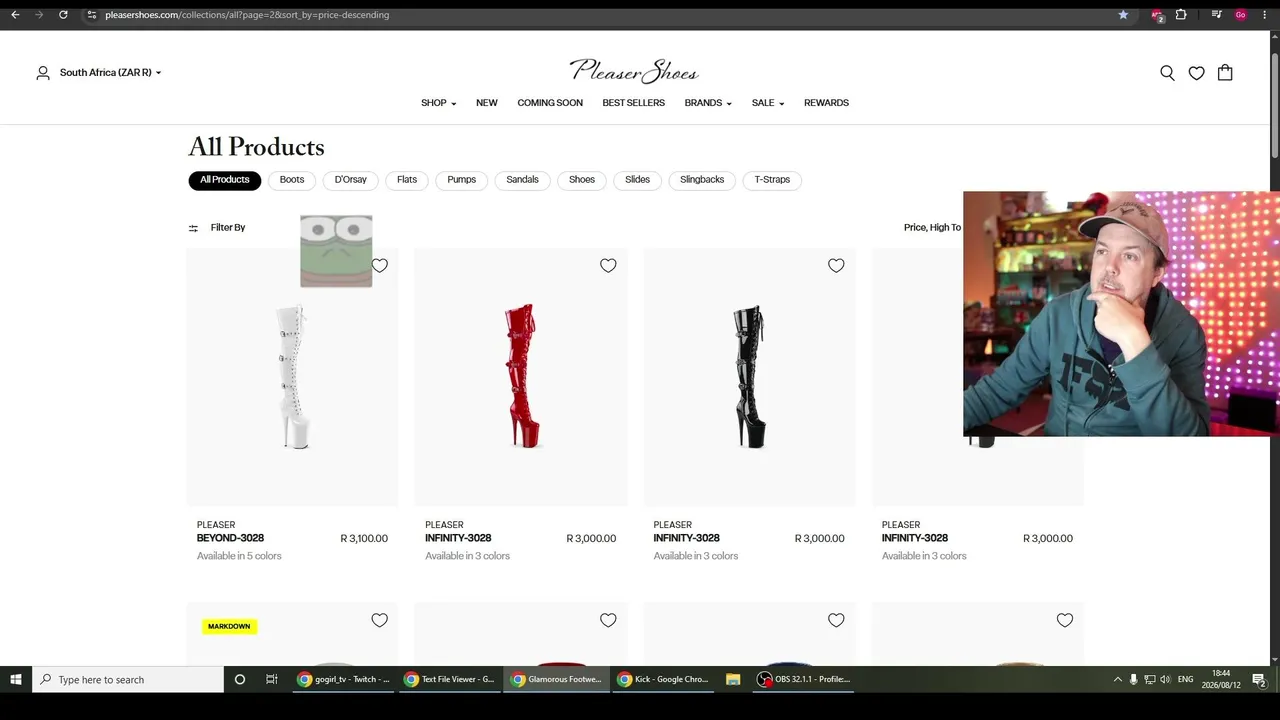Open the shopping bag cart icon
Screen dimensions: 1280x720
1225,73
